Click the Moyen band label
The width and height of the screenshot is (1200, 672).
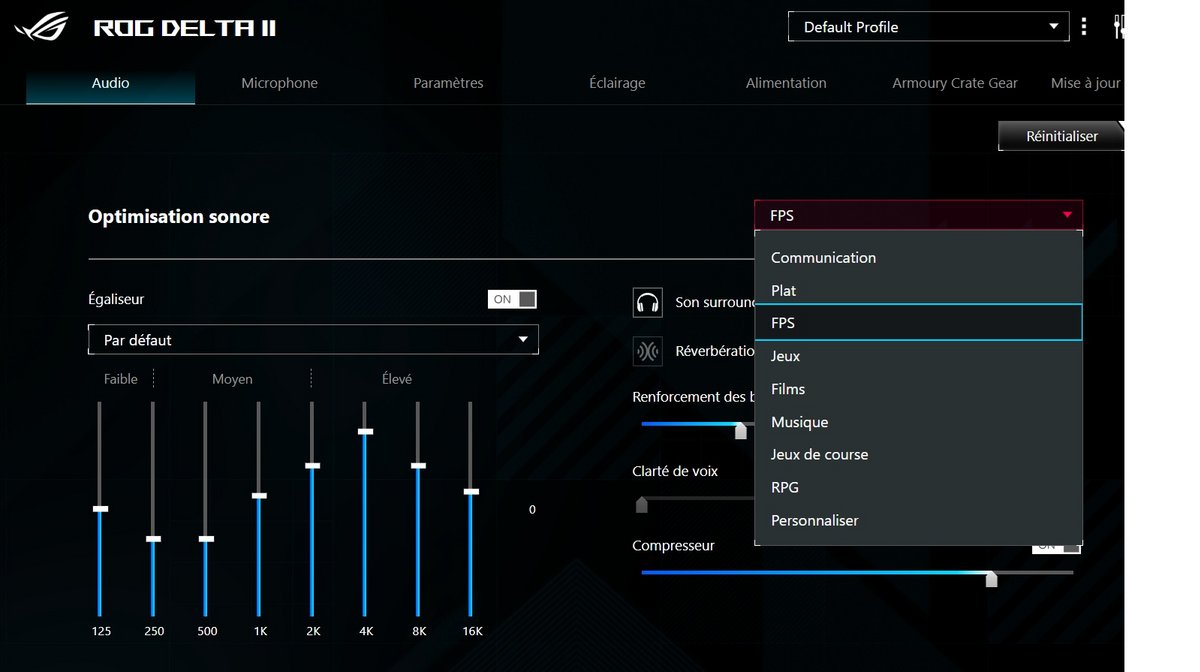click(232, 379)
